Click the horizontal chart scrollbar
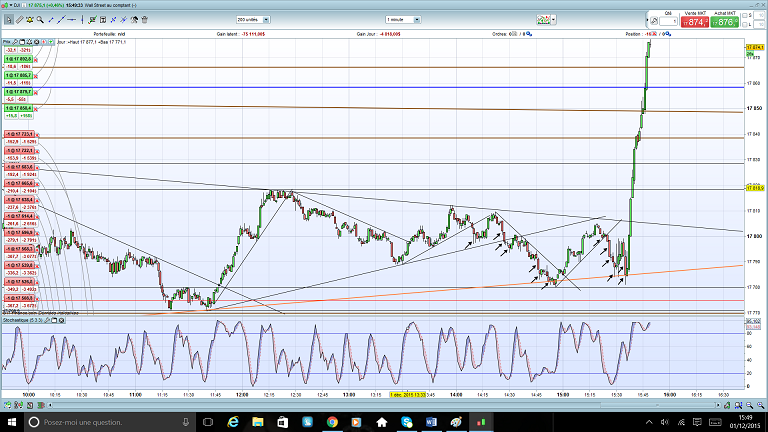768x432 pixels. click(x=384, y=405)
